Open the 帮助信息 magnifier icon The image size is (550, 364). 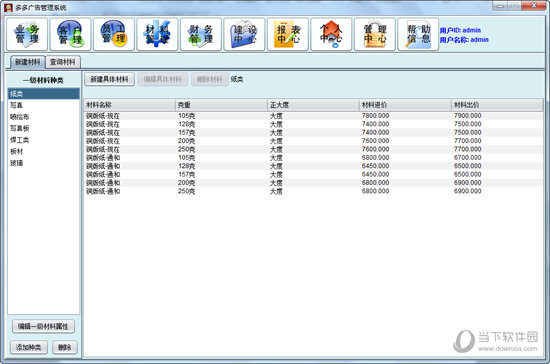[418, 34]
